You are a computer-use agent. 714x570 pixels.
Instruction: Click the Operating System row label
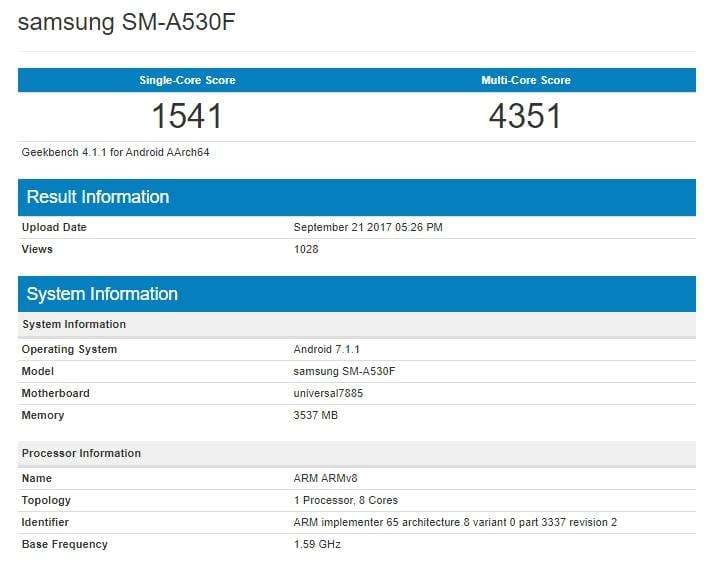tap(69, 350)
